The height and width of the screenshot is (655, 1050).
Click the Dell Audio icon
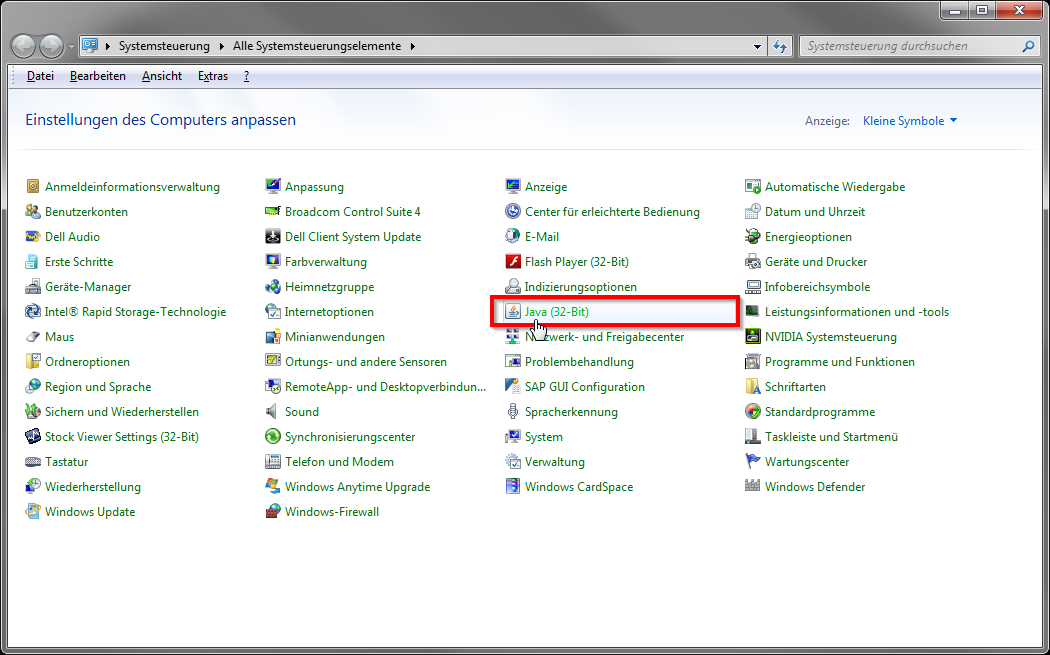33,237
